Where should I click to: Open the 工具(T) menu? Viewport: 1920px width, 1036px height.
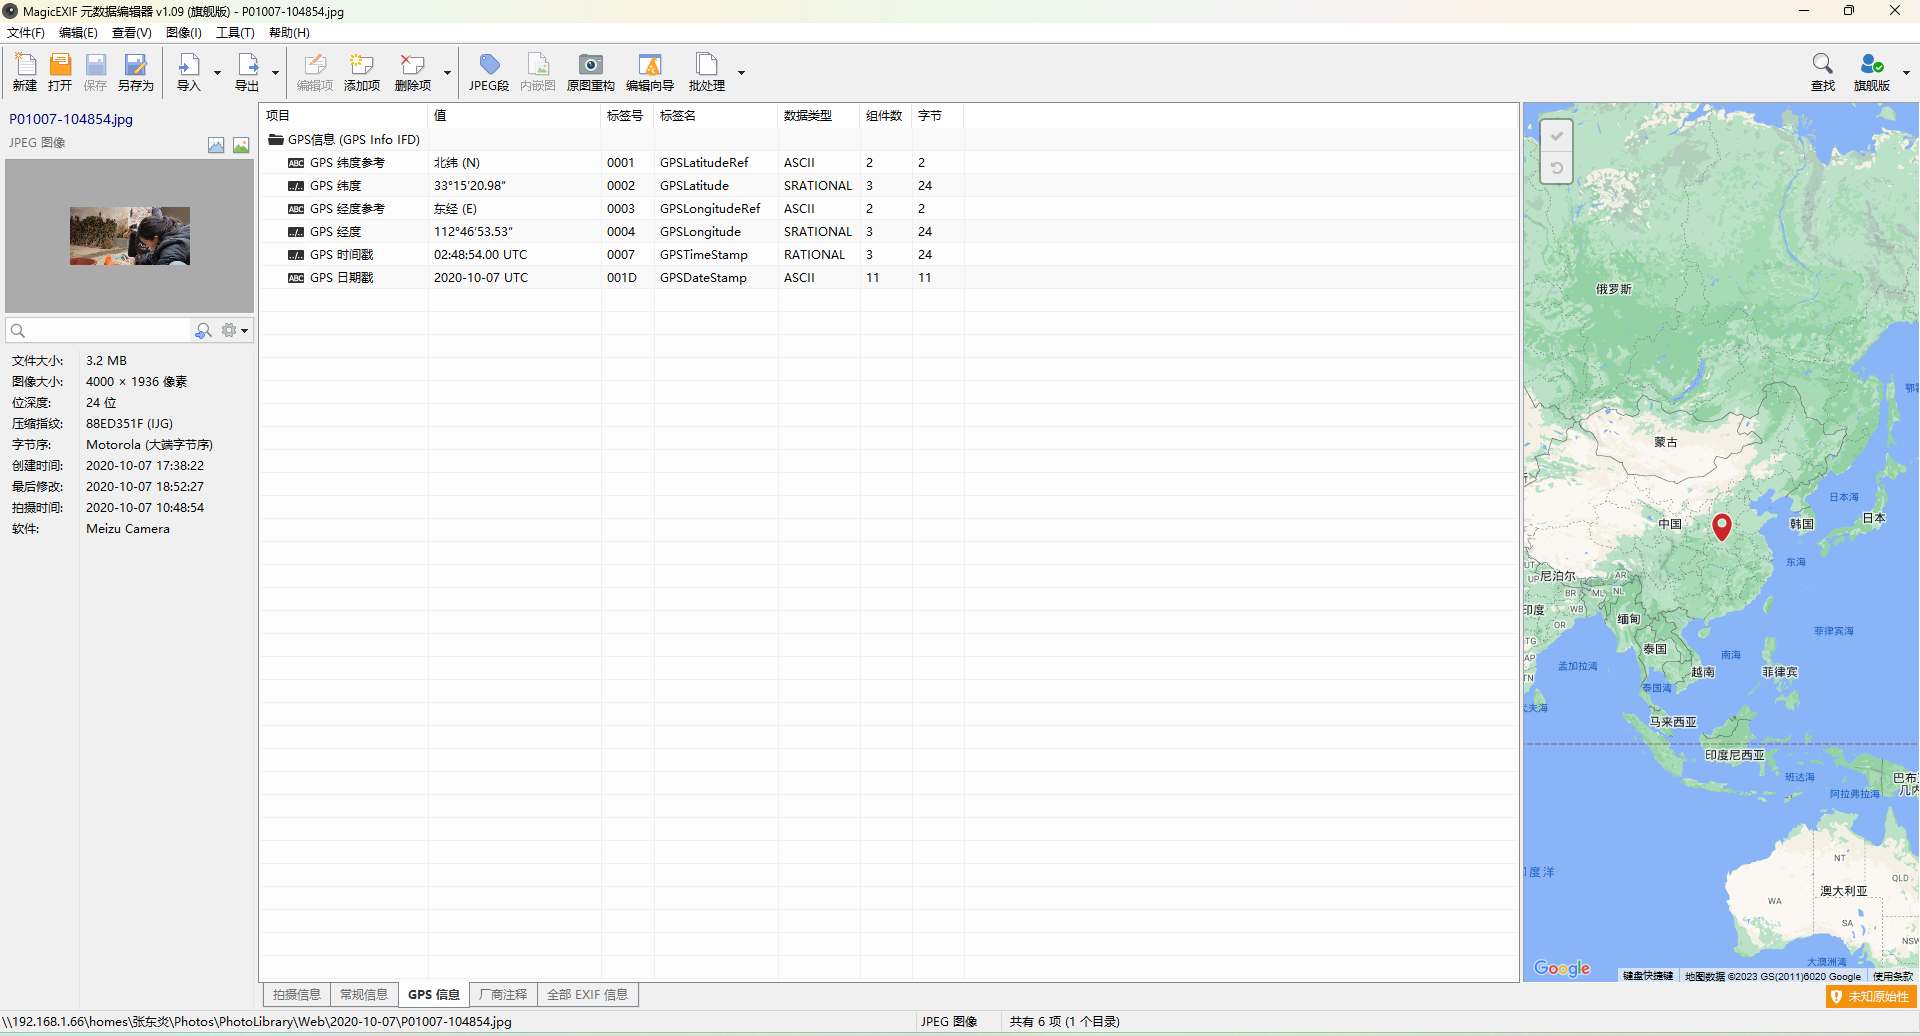[x=235, y=33]
